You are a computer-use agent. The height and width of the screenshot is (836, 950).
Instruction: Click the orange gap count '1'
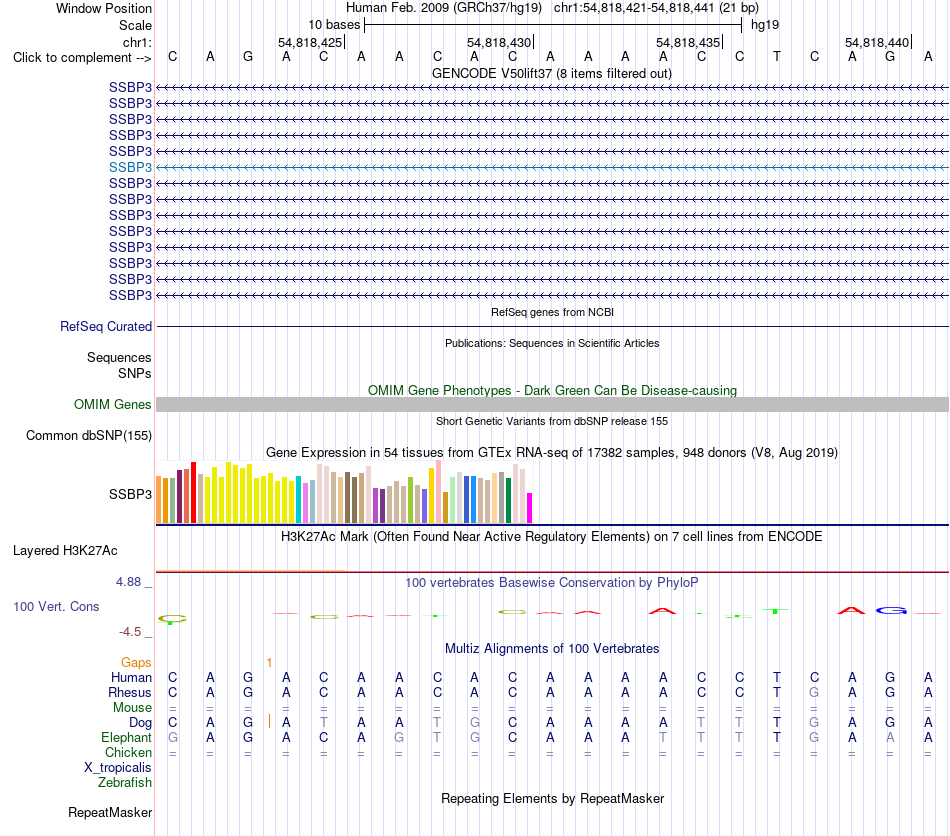[x=269, y=663]
